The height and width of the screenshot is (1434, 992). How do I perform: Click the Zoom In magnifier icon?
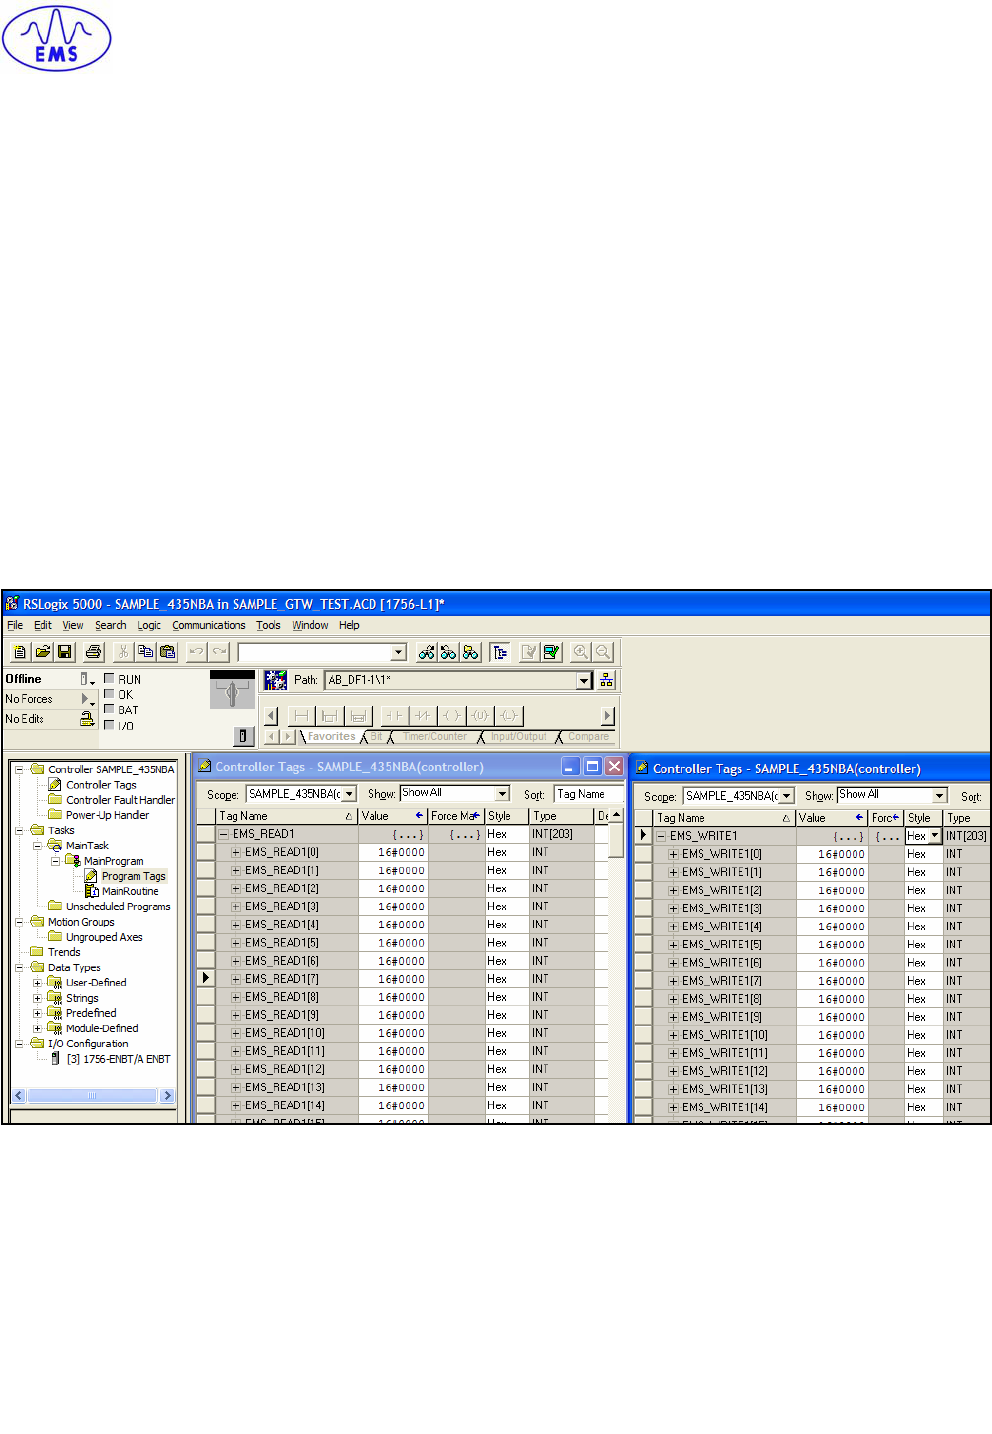(581, 652)
